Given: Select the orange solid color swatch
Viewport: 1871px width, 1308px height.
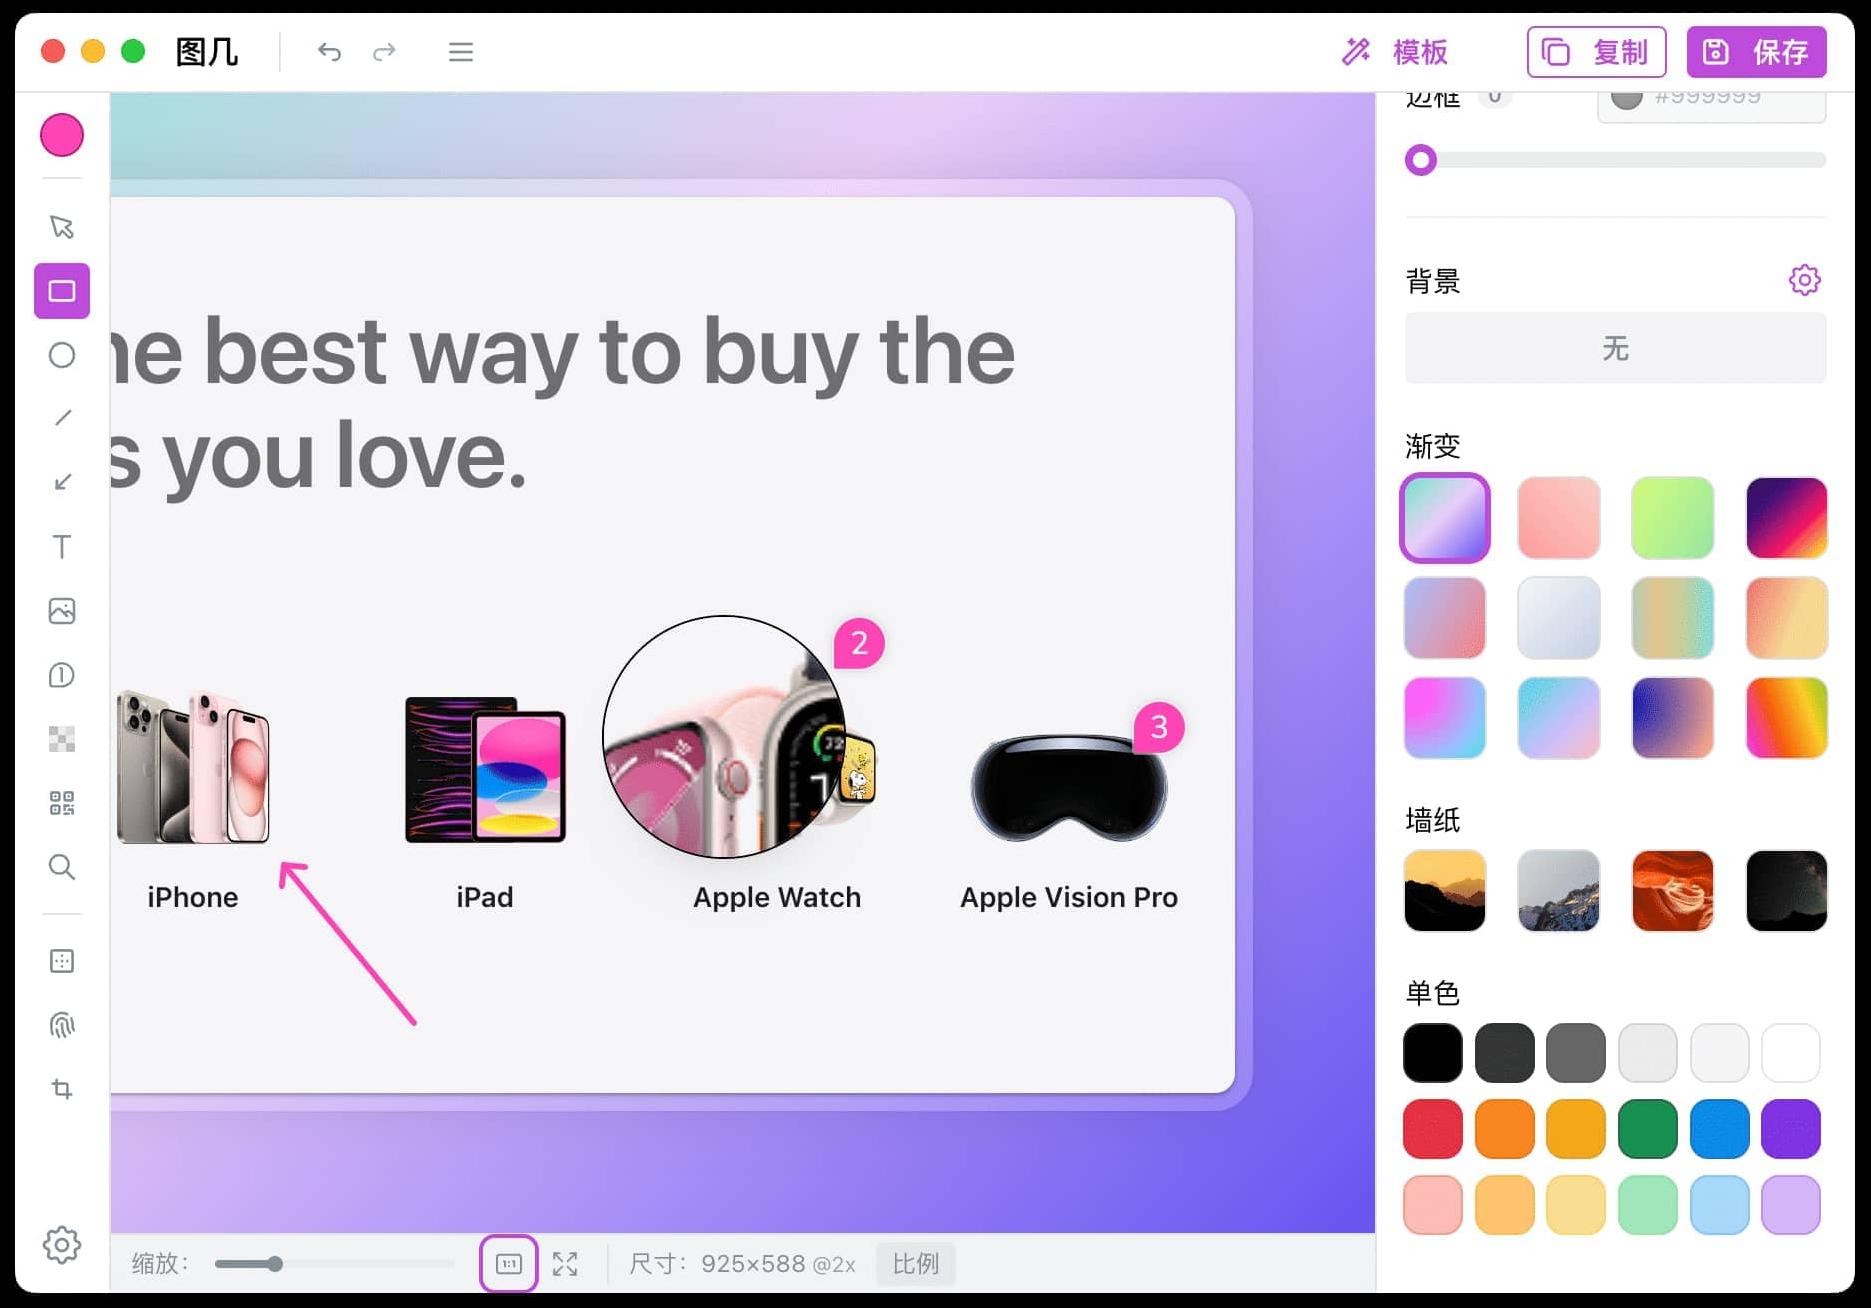Looking at the screenshot, I should pos(1505,1129).
